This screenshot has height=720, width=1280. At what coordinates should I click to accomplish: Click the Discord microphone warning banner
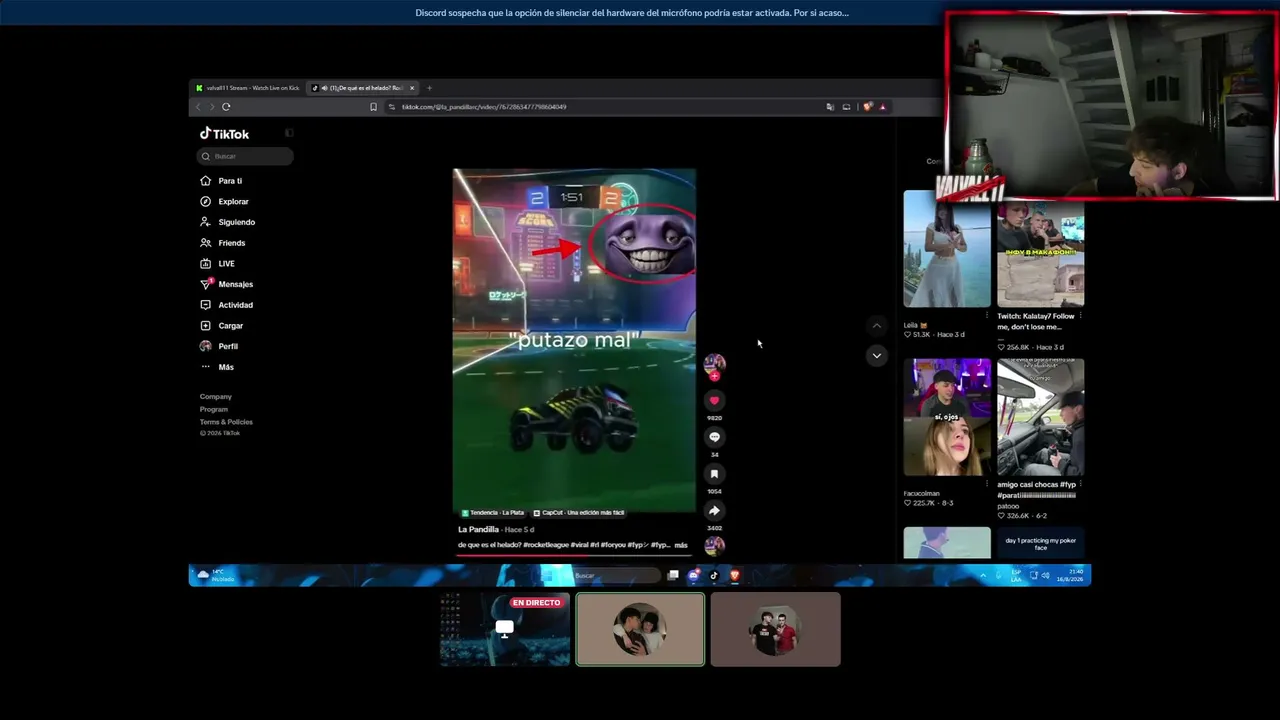[x=632, y=13]
